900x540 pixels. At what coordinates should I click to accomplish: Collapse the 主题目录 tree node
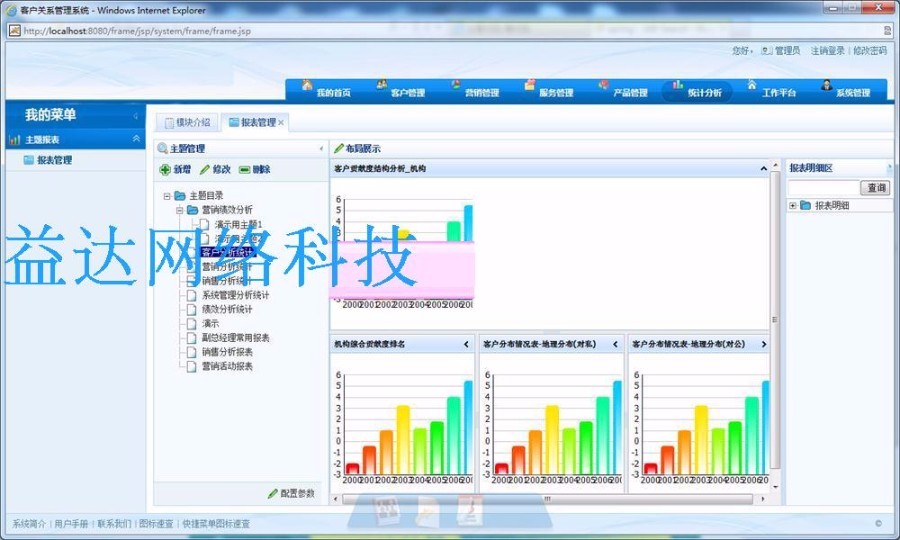point(167,196)
